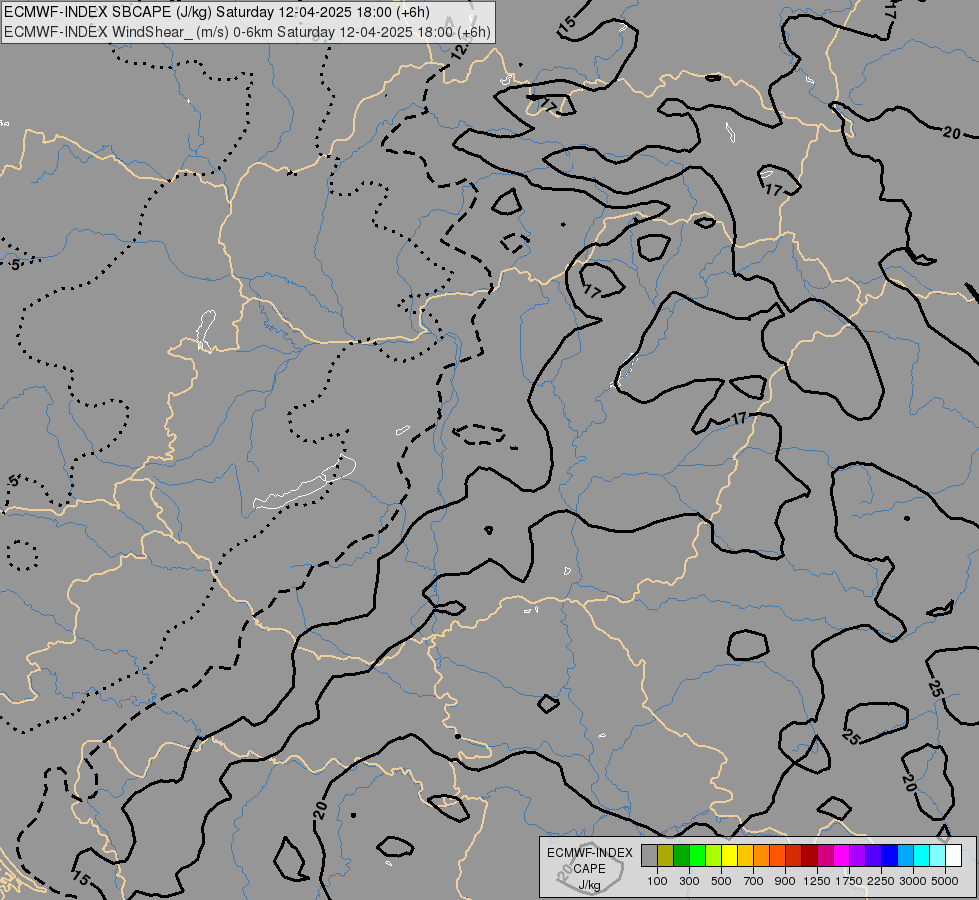The width and height of the screenshot is (979, 900).
Task: Click the 1750 legend tick value
Action: pos(849,881)
